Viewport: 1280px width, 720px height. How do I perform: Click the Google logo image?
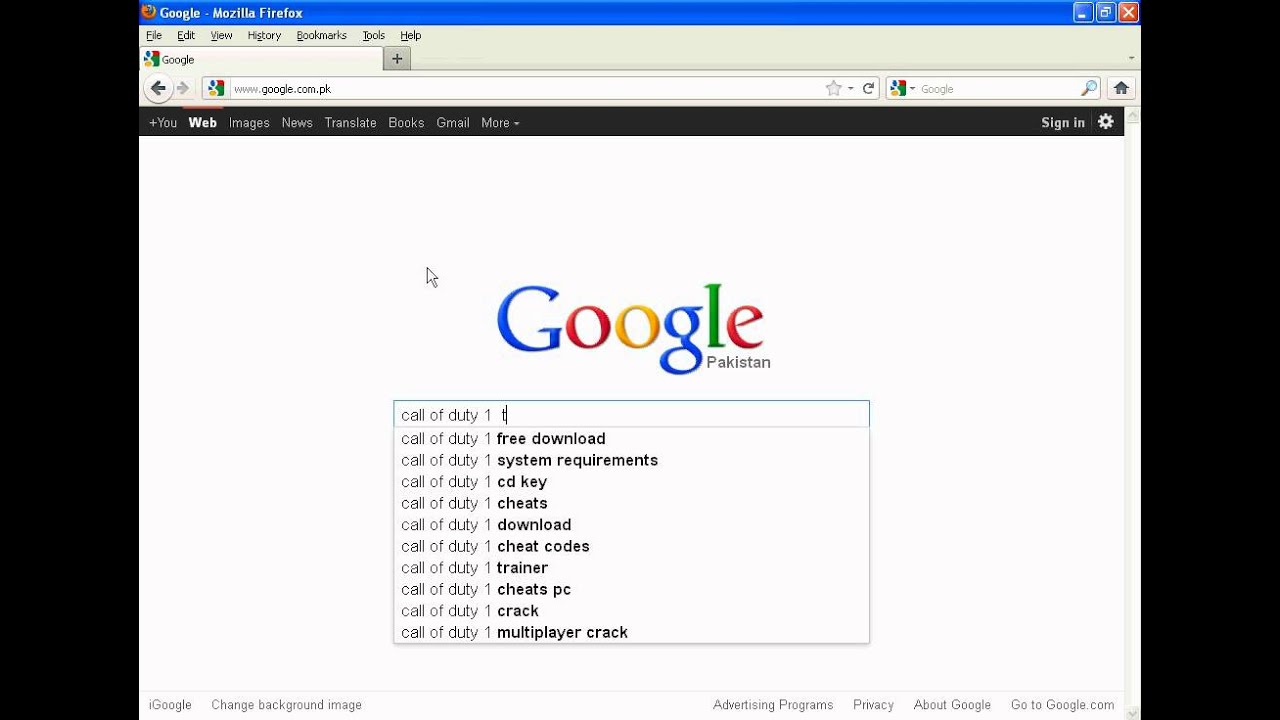(633, 329)
